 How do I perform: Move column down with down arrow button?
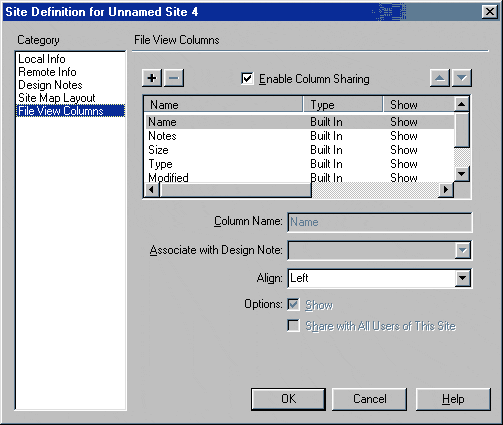(x=462, y=78)
